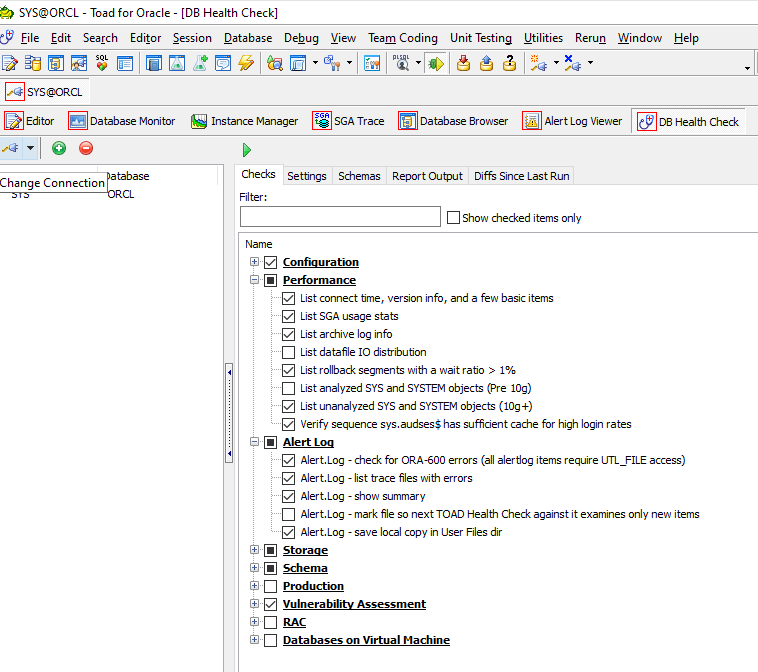Collapse the Performance tree node
758x672 pixels.
pyautogui.click(x=254, y=279)
